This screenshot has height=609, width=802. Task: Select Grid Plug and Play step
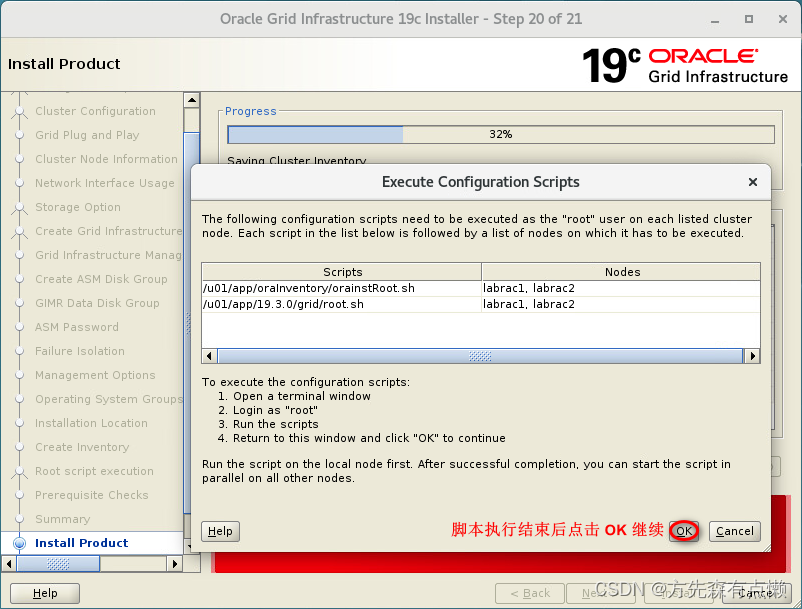[87, 135]
